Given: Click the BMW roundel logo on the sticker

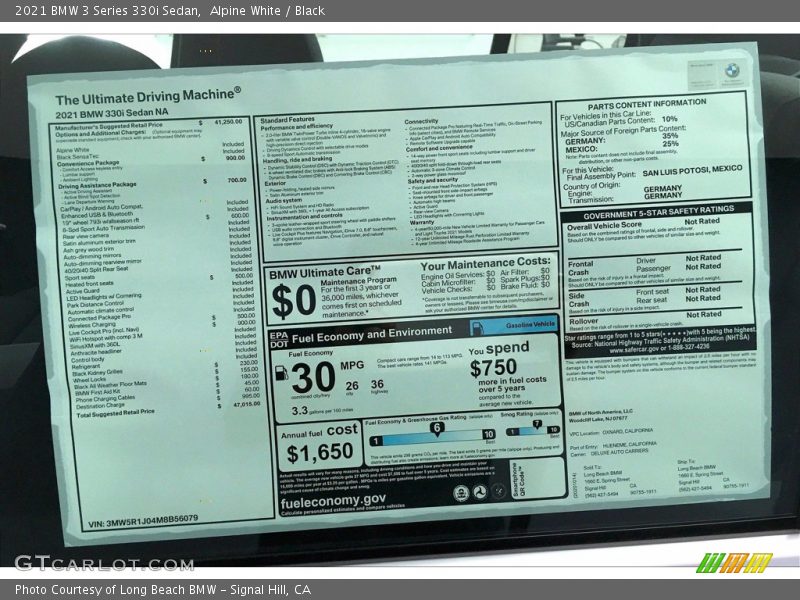Looking at the screenshot, I should click(x=732, y=70).
